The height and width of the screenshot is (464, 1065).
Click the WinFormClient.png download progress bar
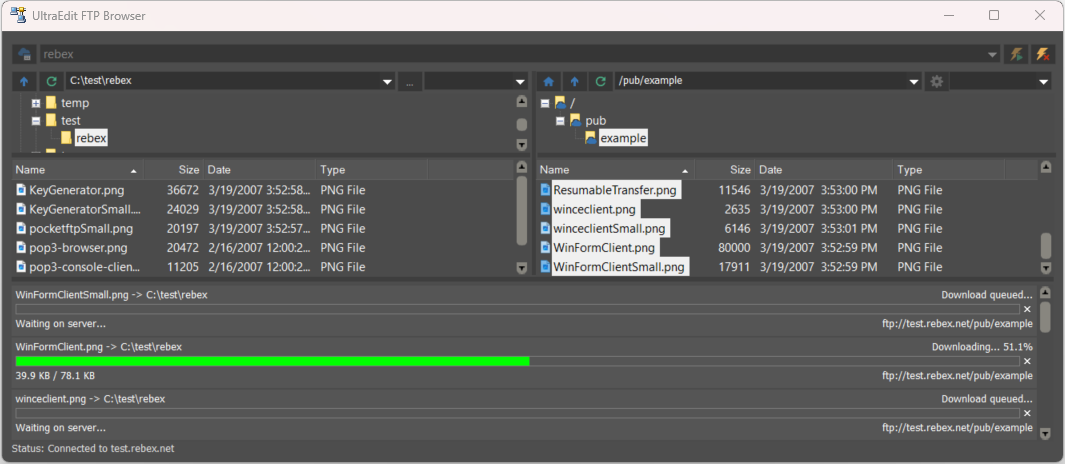517,361
